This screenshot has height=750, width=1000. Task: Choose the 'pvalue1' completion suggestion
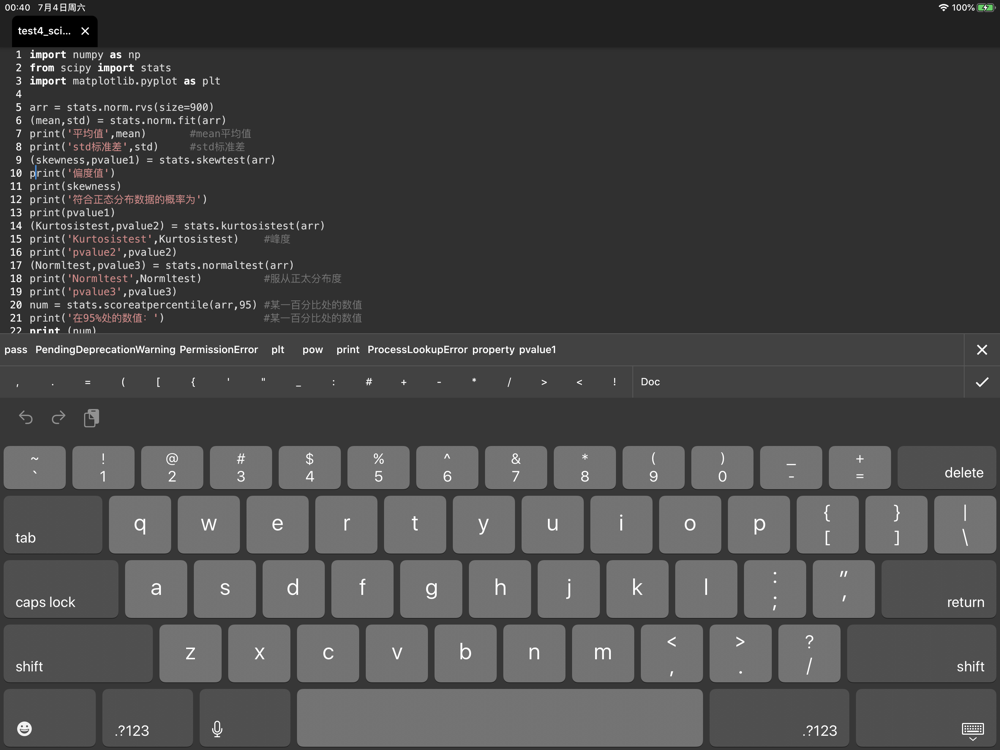coord(537,350)
